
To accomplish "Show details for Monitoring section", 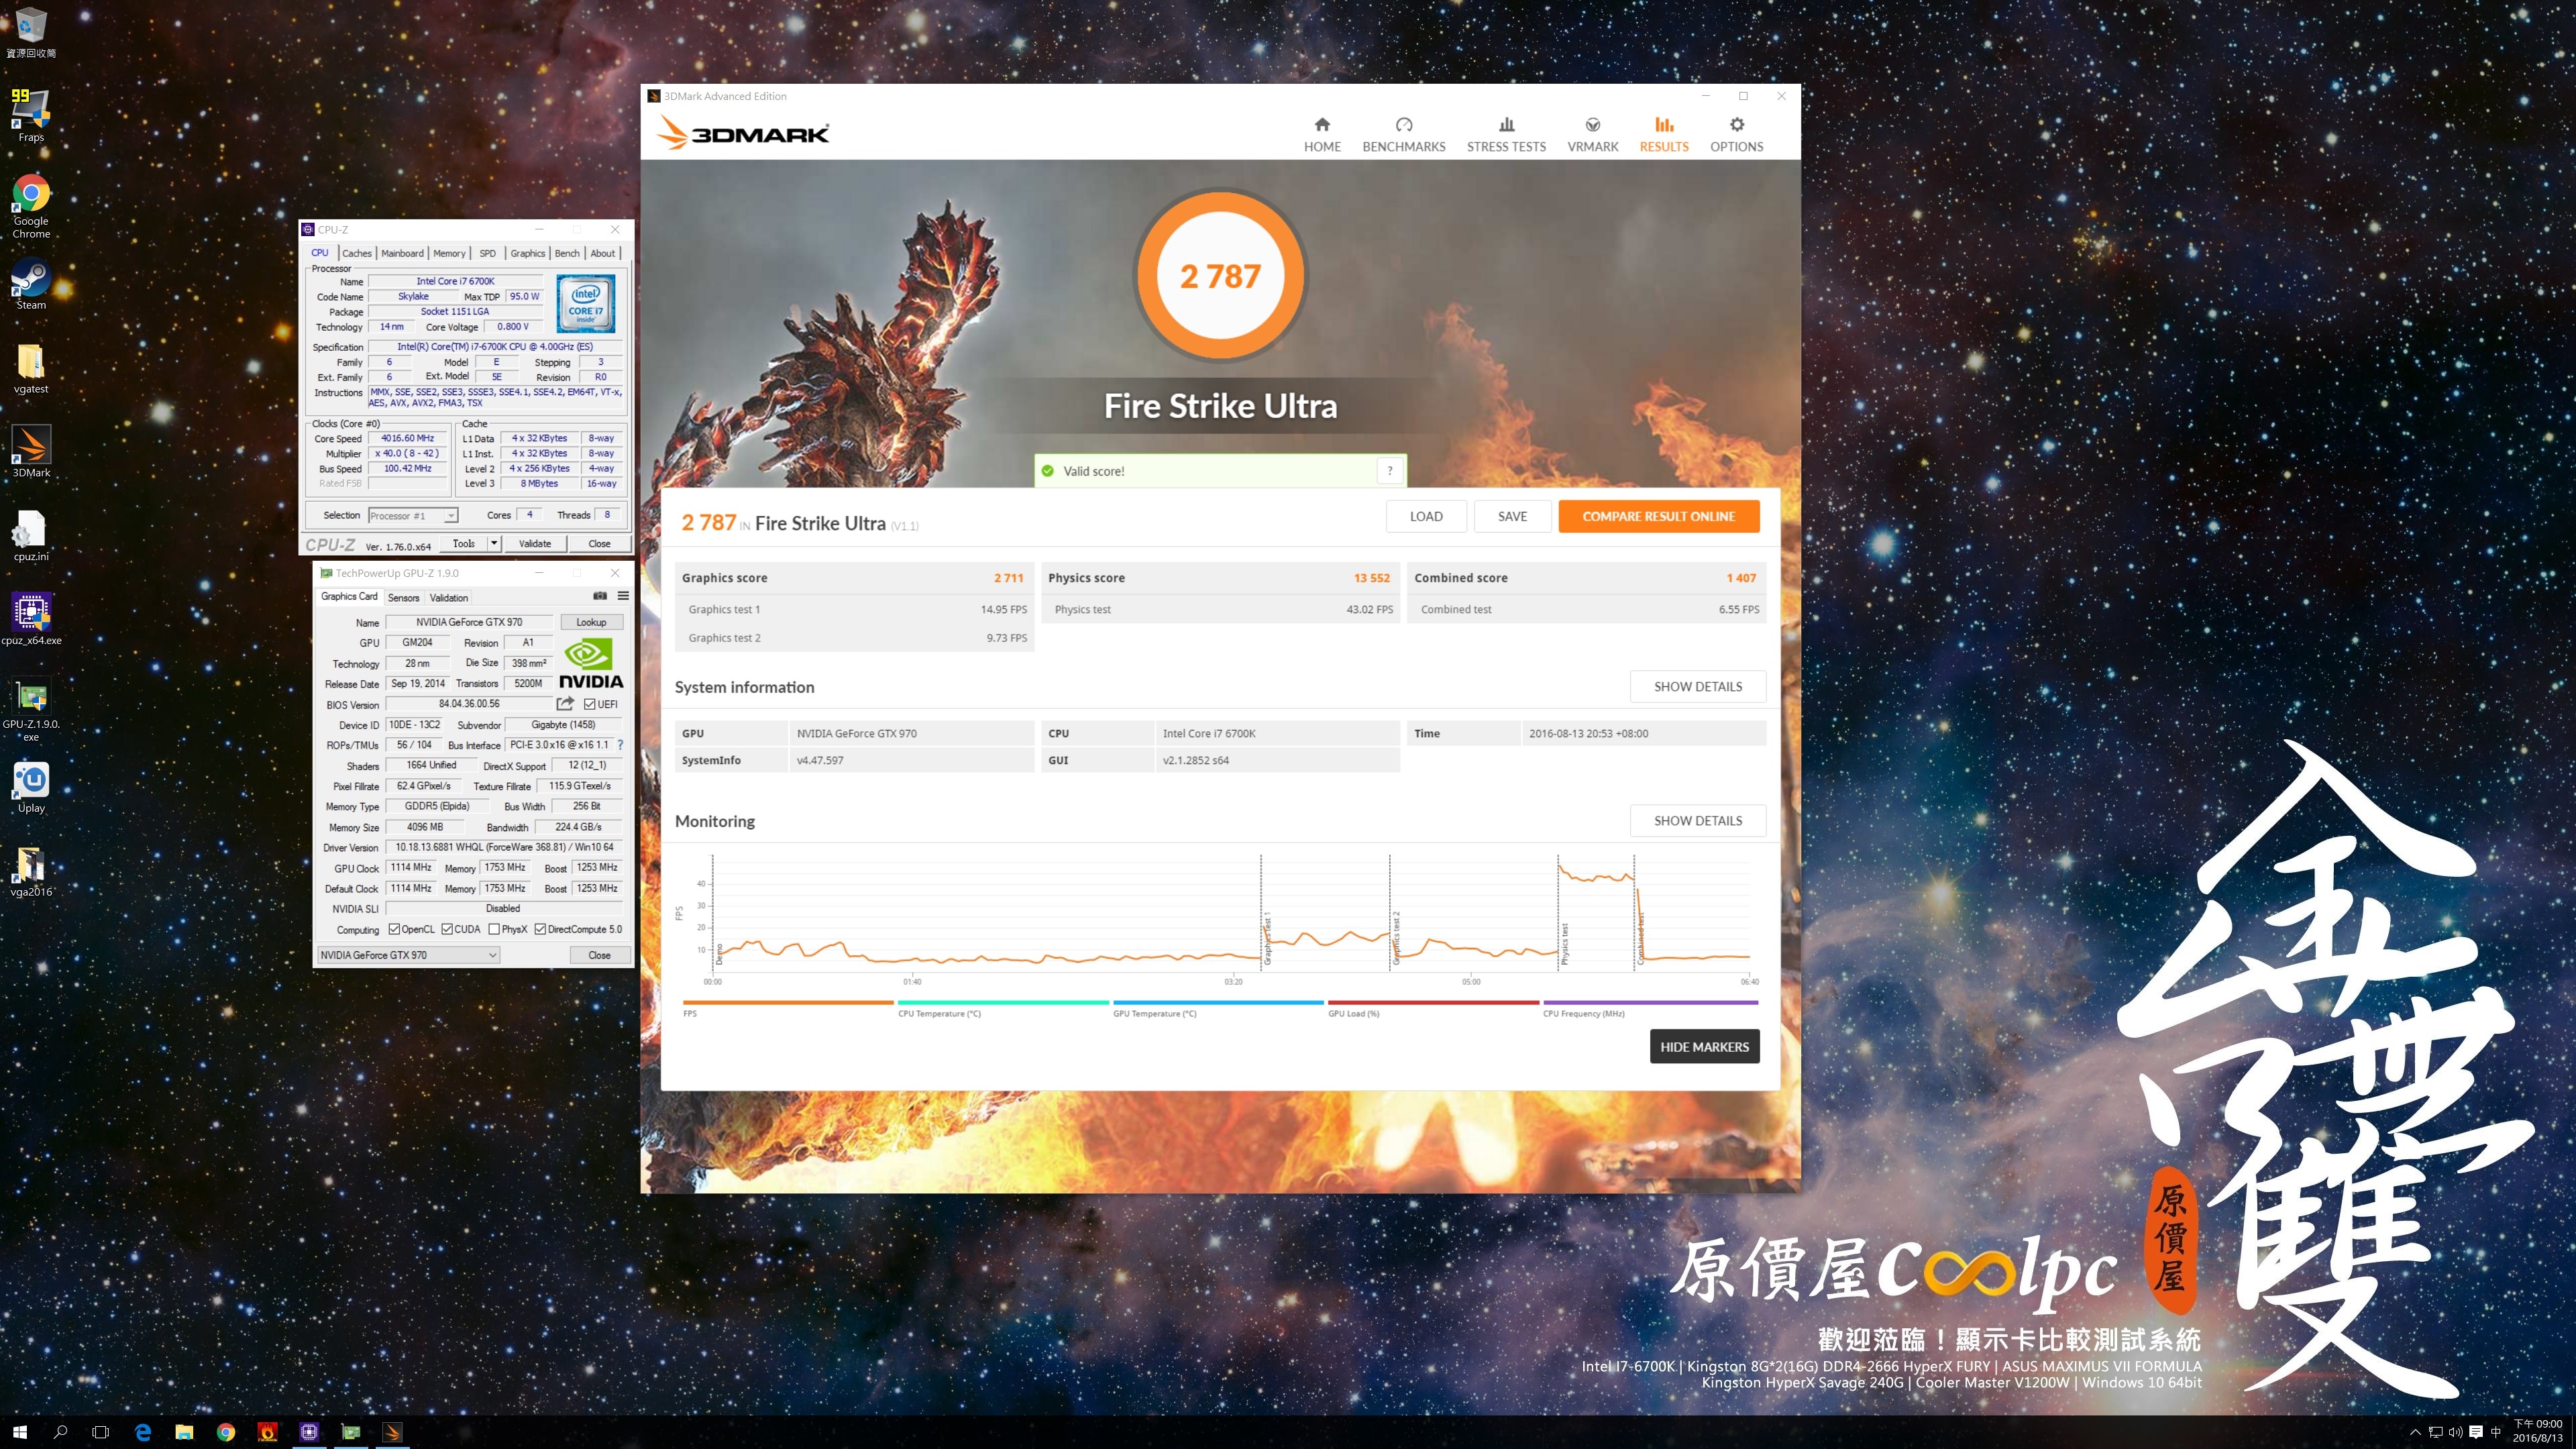I will coord(1697,821).
